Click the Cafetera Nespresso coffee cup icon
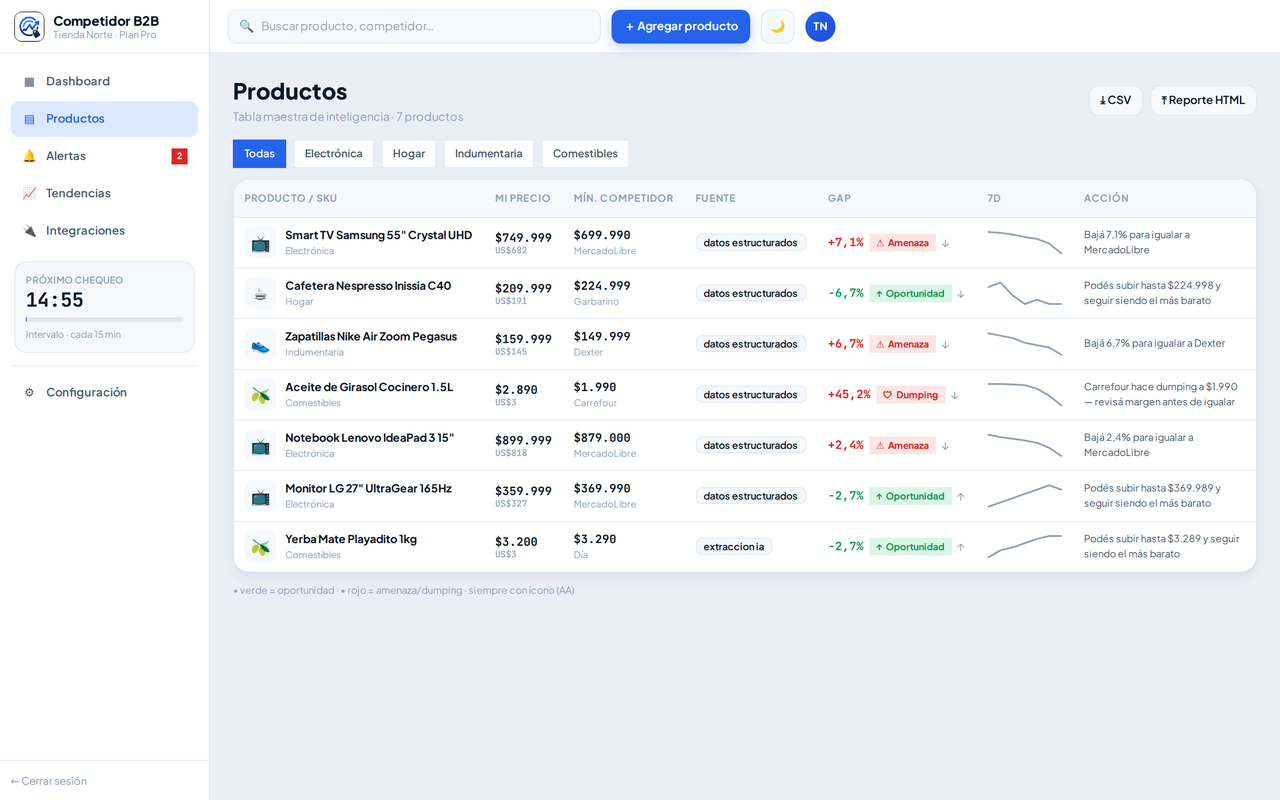Image resolution: width=1280 pixels, height=800 pixels. 260,293
